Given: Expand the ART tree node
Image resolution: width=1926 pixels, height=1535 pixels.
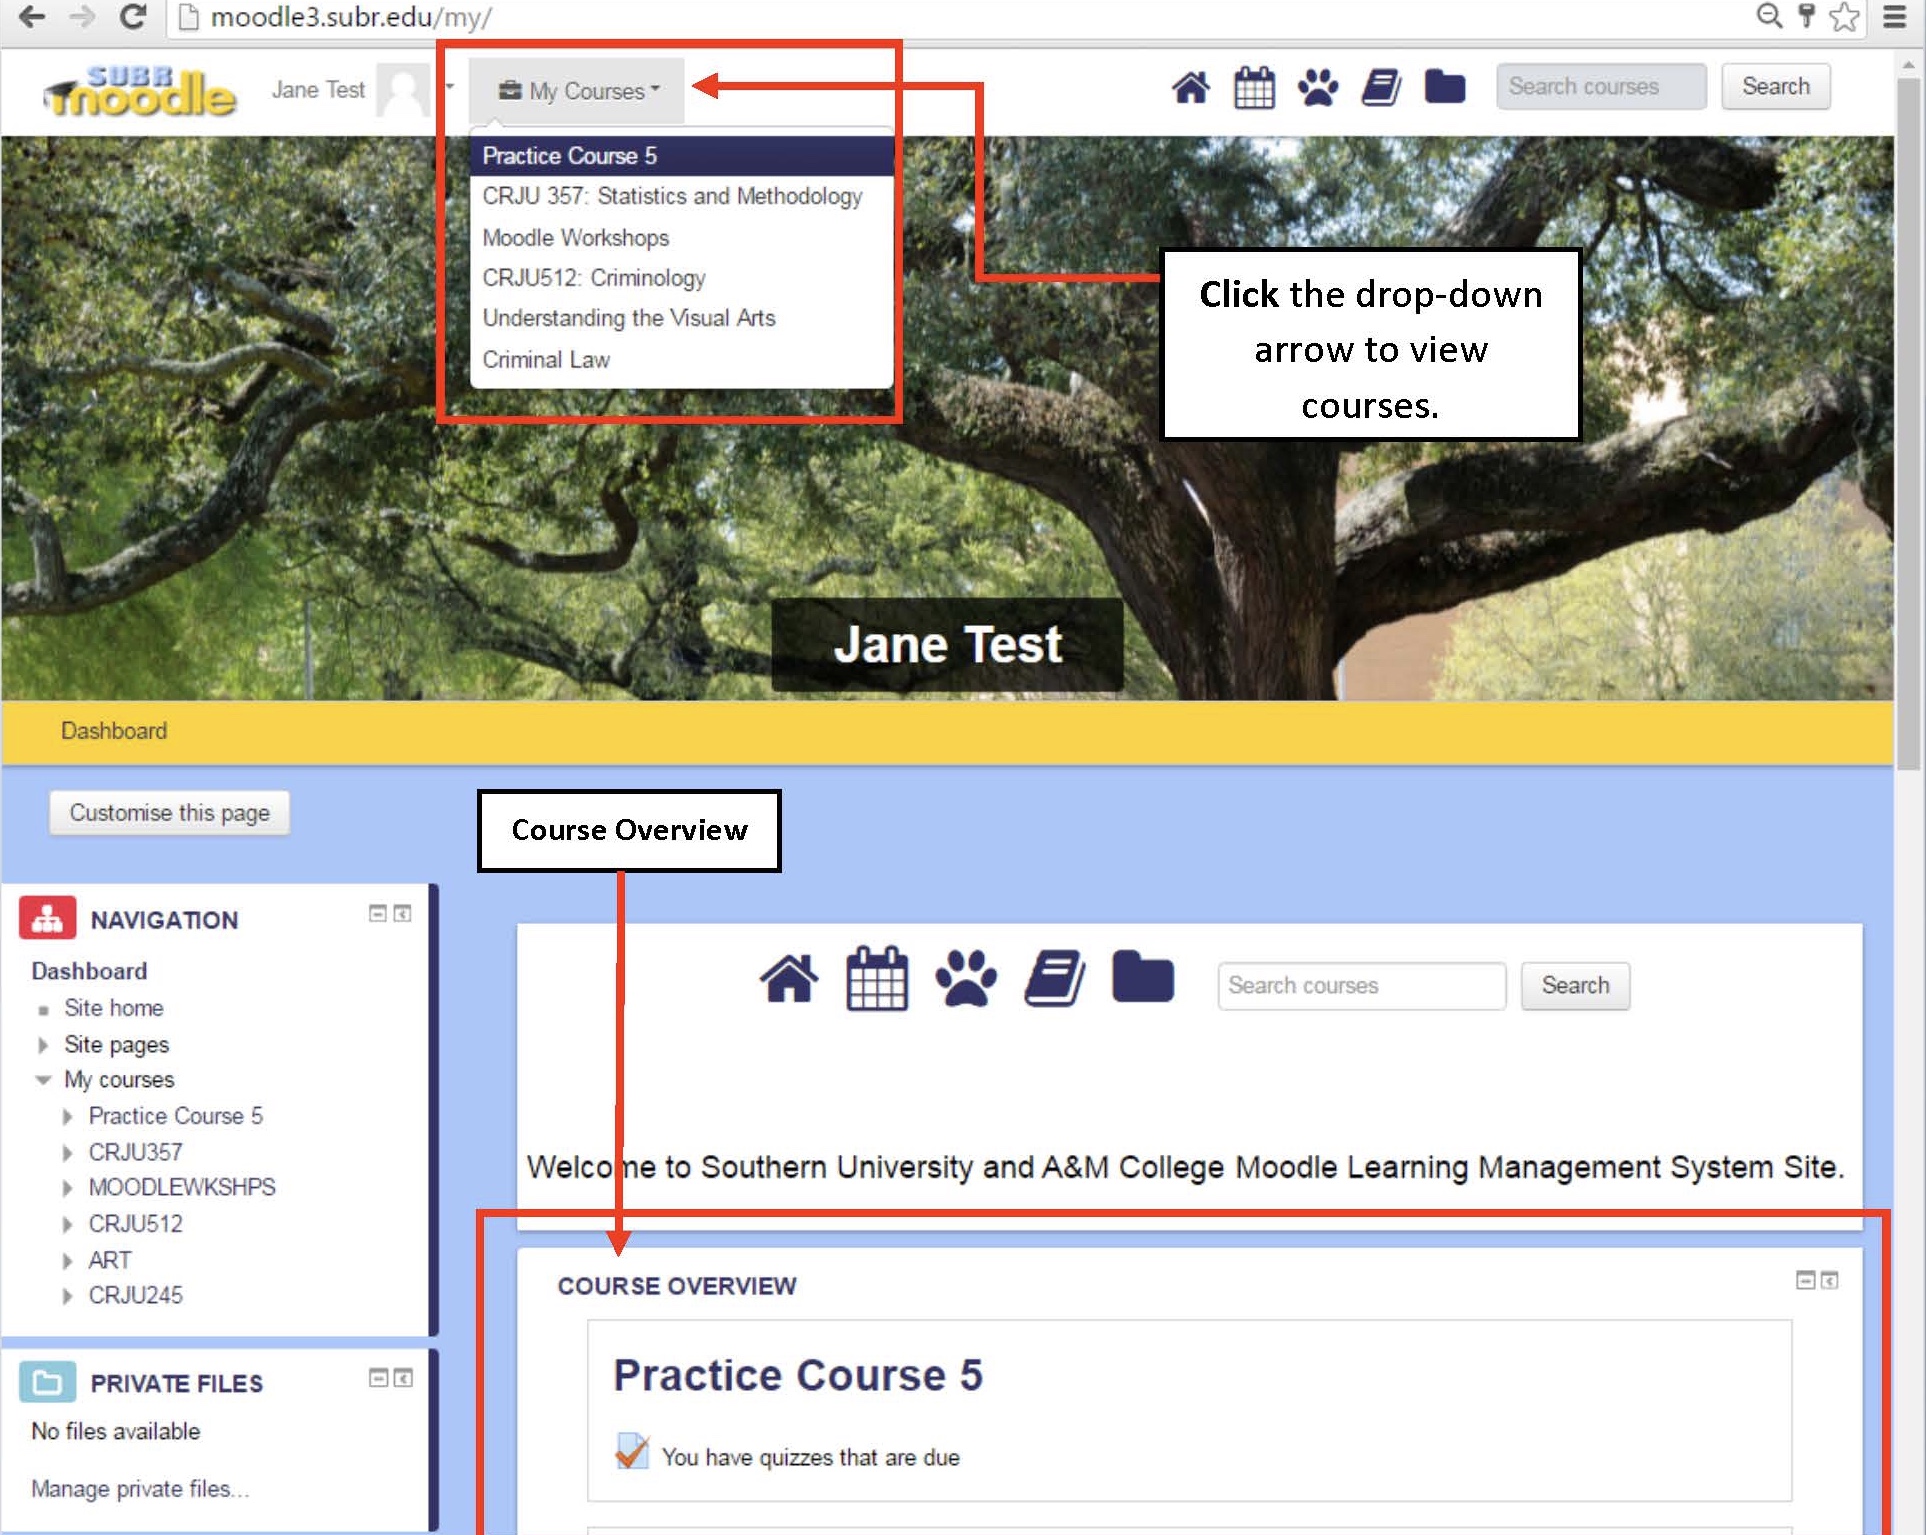Looking at the screenshot, I should (x=68, y=1261).
